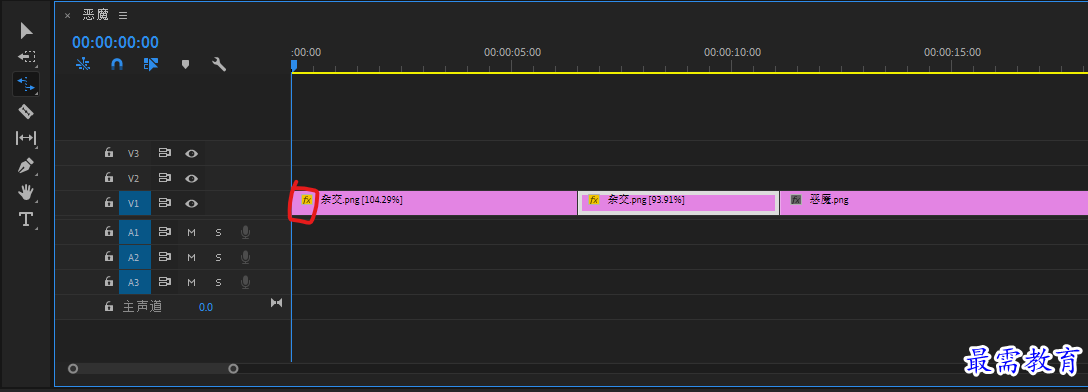Mute audio track A1
Screen dimensions: 1088x392
click(x=192, y=232)
